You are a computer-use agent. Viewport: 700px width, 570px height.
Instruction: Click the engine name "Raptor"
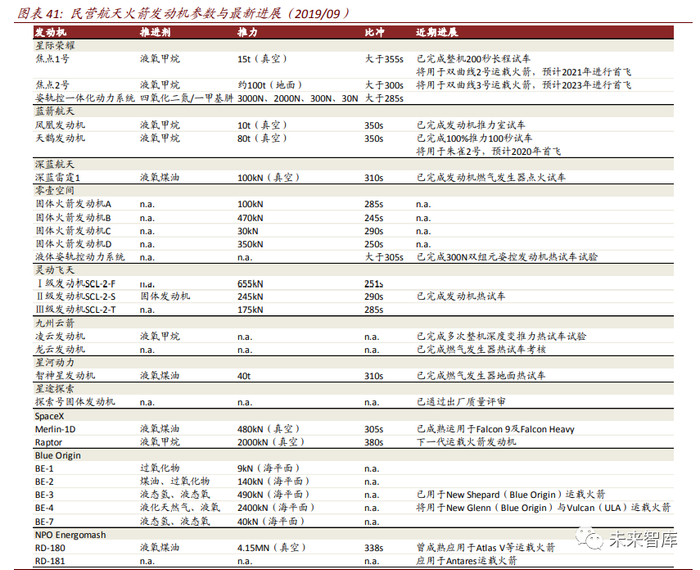pos(49,442)
